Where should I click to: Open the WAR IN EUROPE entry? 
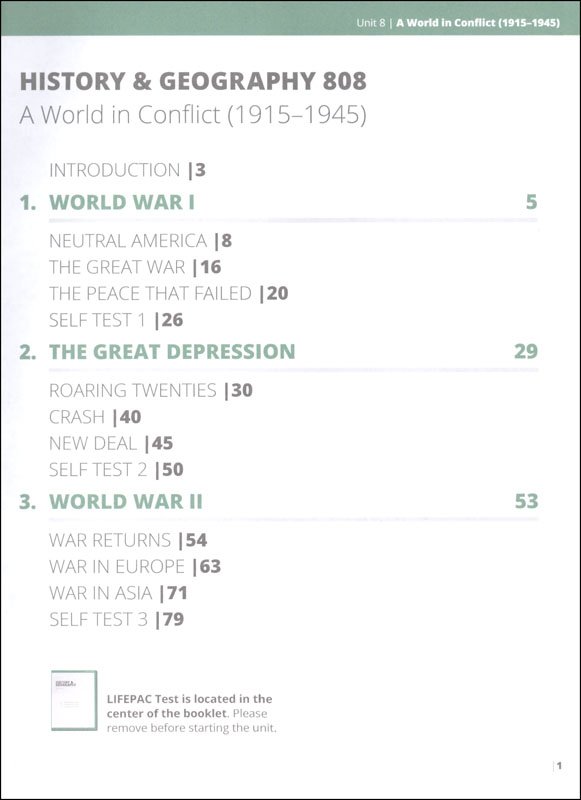(135, 567)
